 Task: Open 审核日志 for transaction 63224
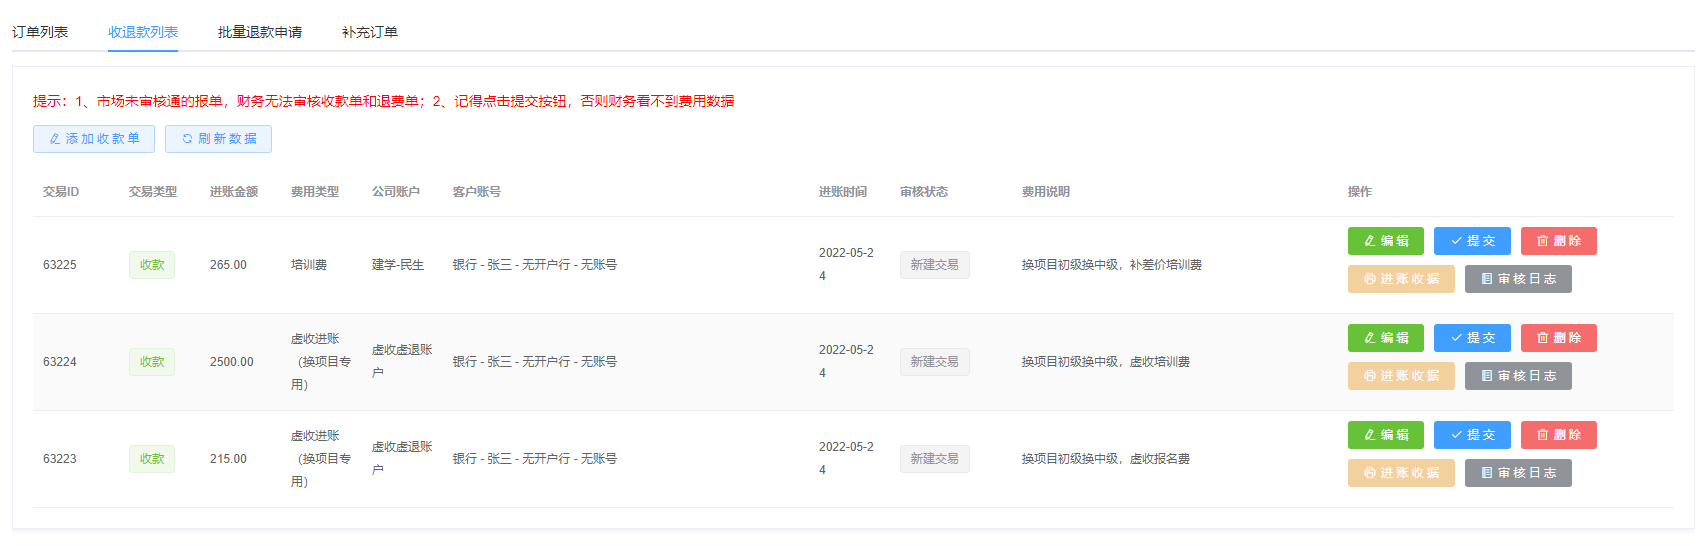coord(1518,376)
